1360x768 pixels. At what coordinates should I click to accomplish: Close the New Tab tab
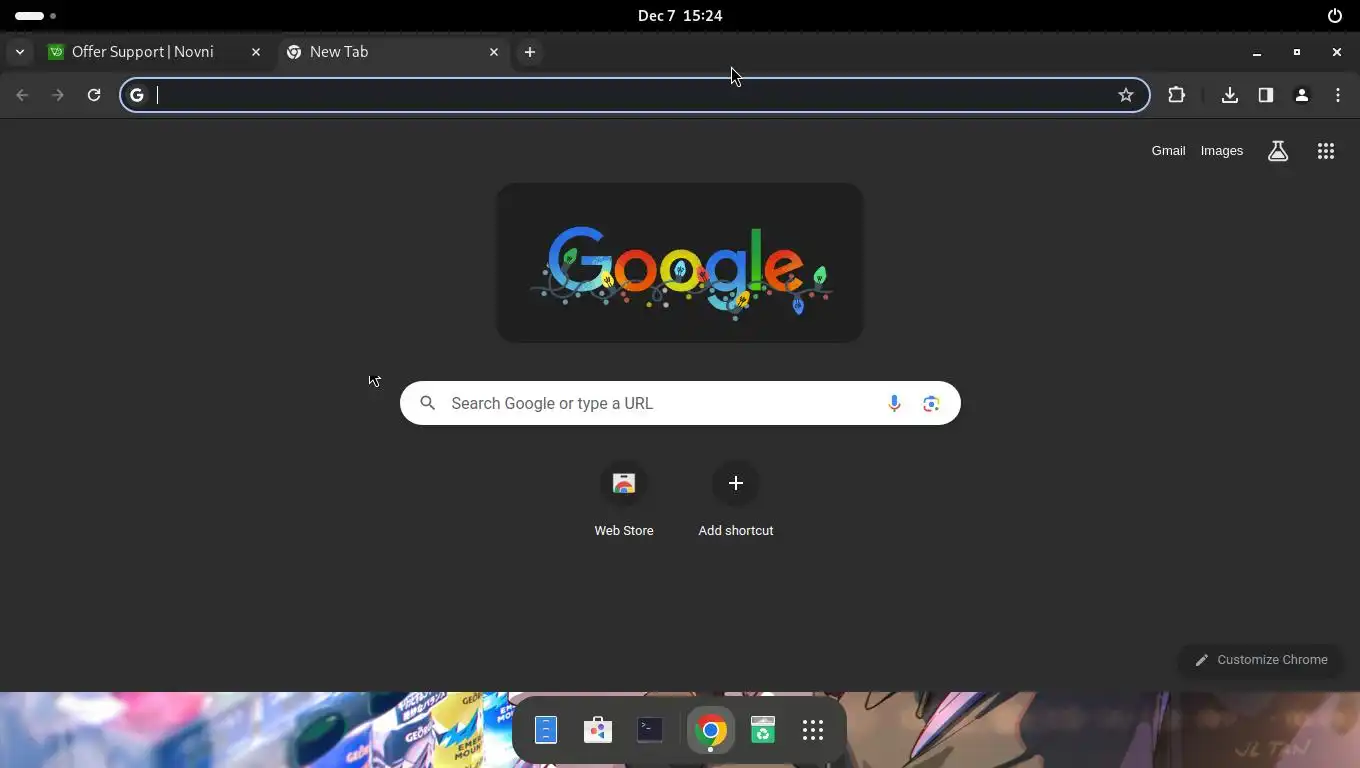tap(494, 52)
